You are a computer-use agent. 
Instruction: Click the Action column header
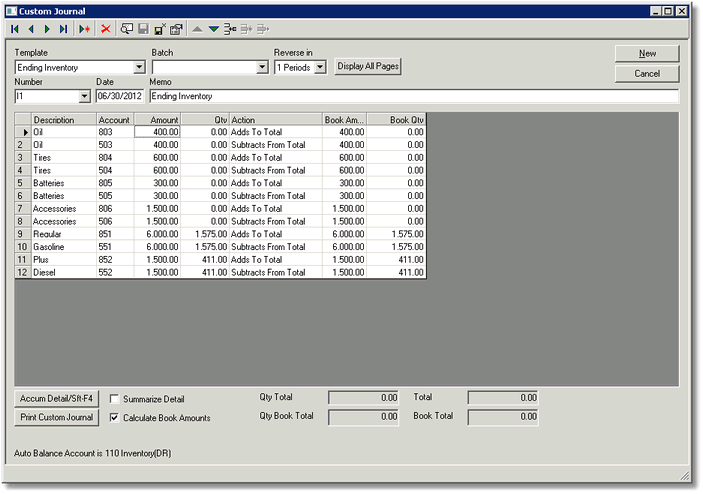click(276, 120)
